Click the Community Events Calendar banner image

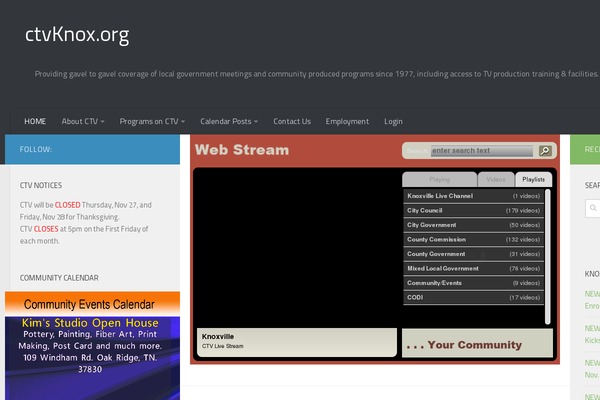pyautogui.click(x=92, y=304)
